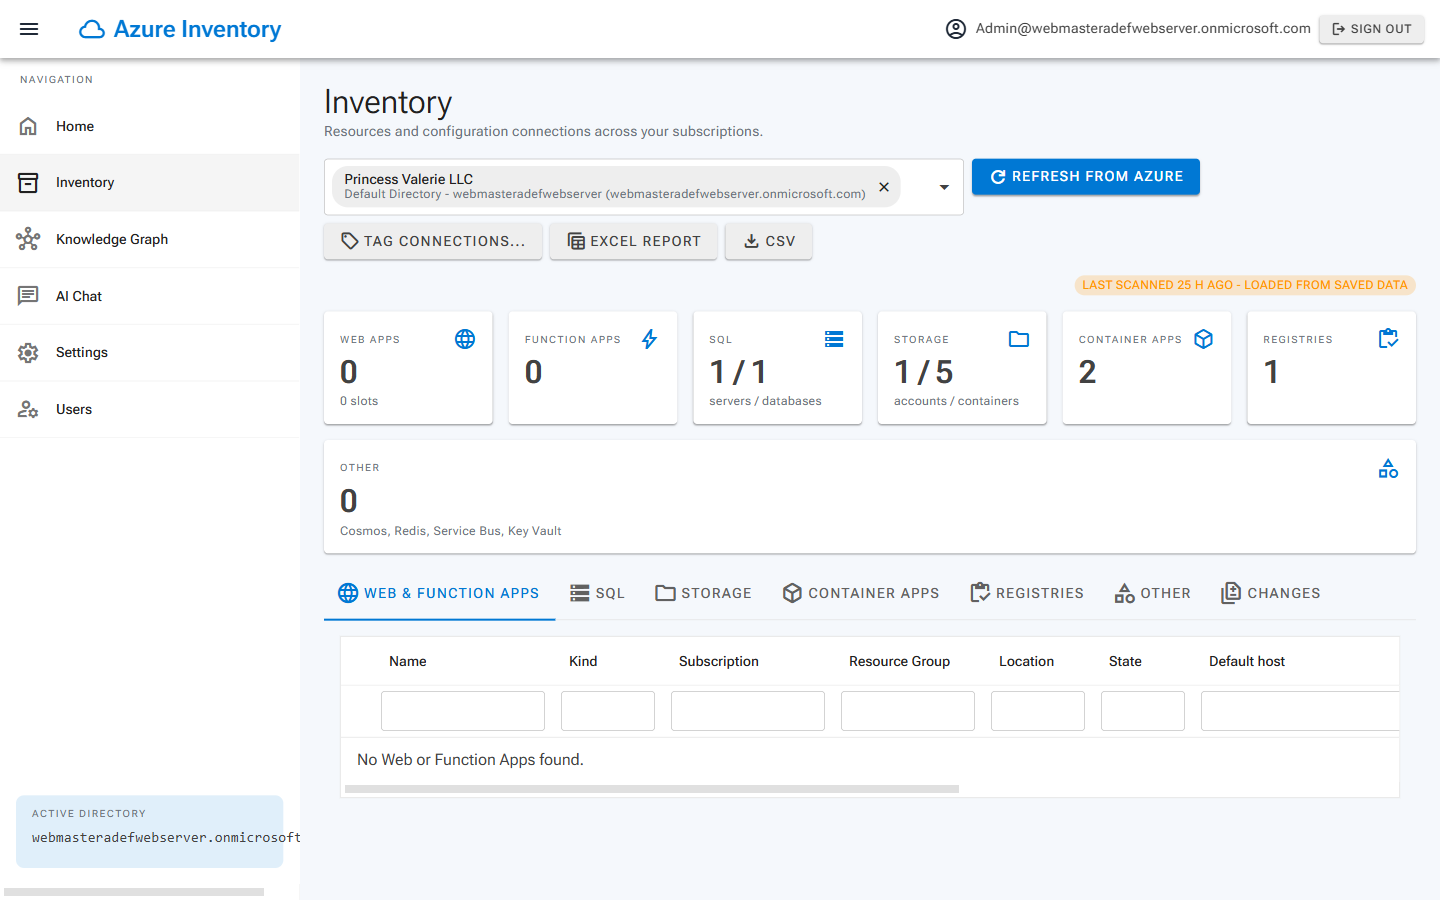Viewport: 1440px width, 900px height.
Task: Click Refresh from Azure button
Action: tap(1086, 177)
